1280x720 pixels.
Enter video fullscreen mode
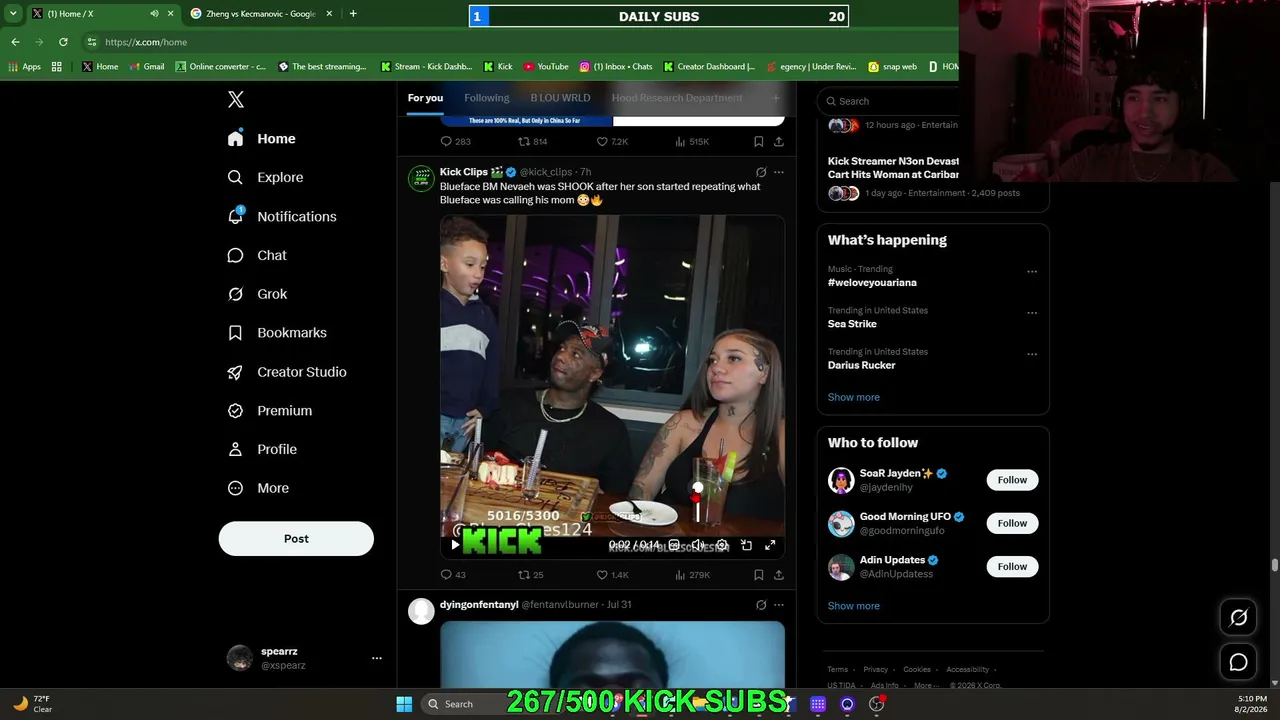tap(770, 545)
